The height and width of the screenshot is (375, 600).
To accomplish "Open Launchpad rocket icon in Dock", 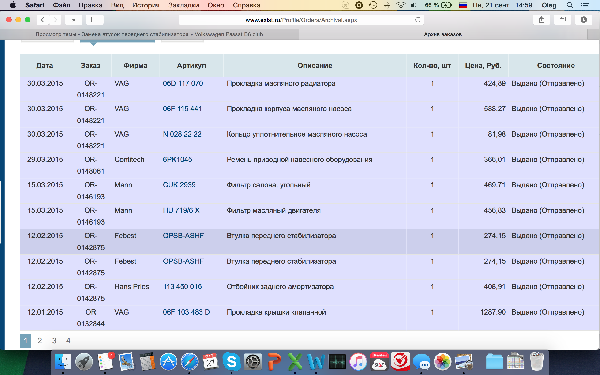I will tap(84, 362).
